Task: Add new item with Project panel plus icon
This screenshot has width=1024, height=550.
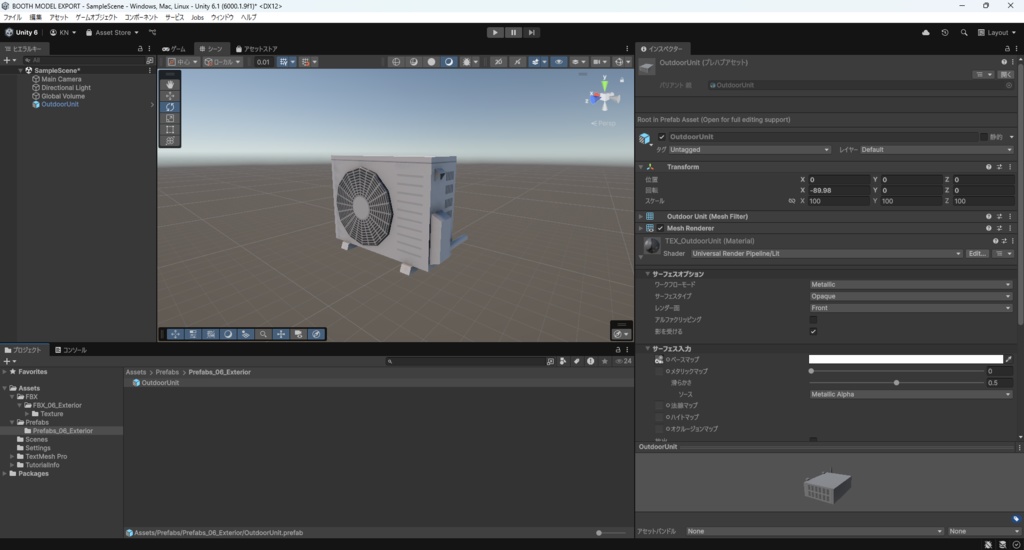Action: click(10, 361)
